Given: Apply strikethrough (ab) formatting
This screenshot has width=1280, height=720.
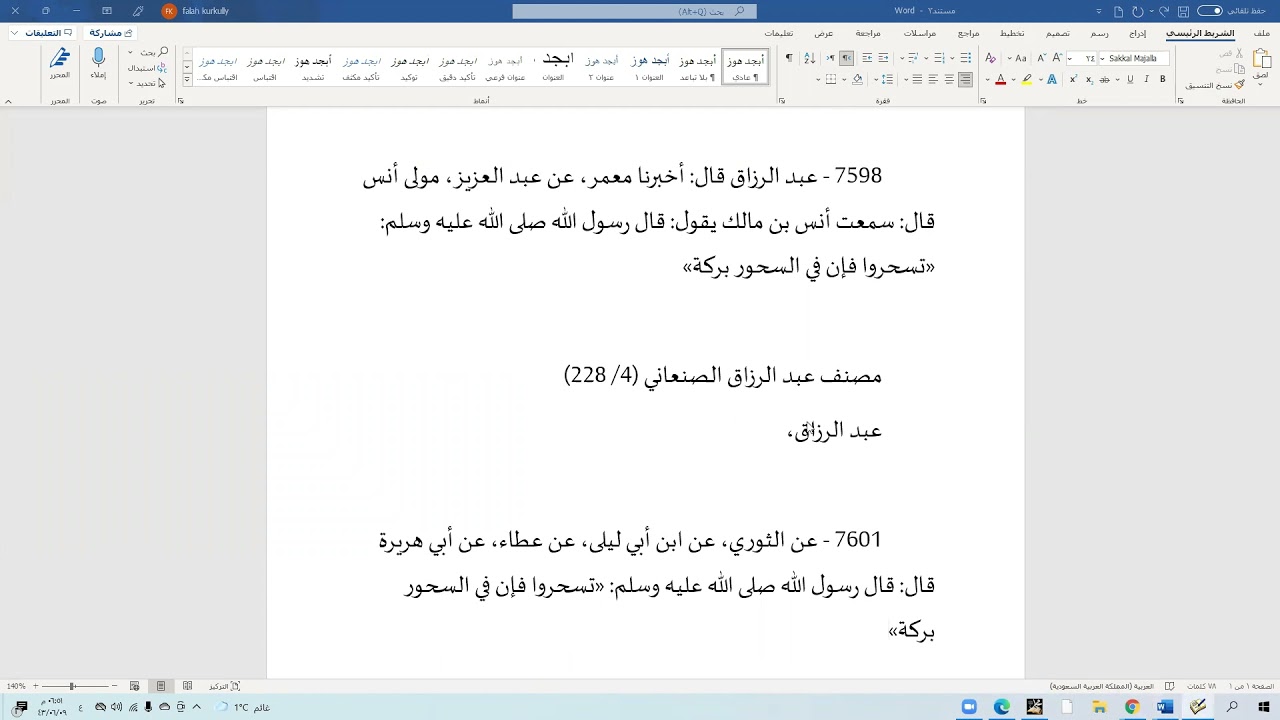Looking at the screenshot, I should pos(1104,79).
